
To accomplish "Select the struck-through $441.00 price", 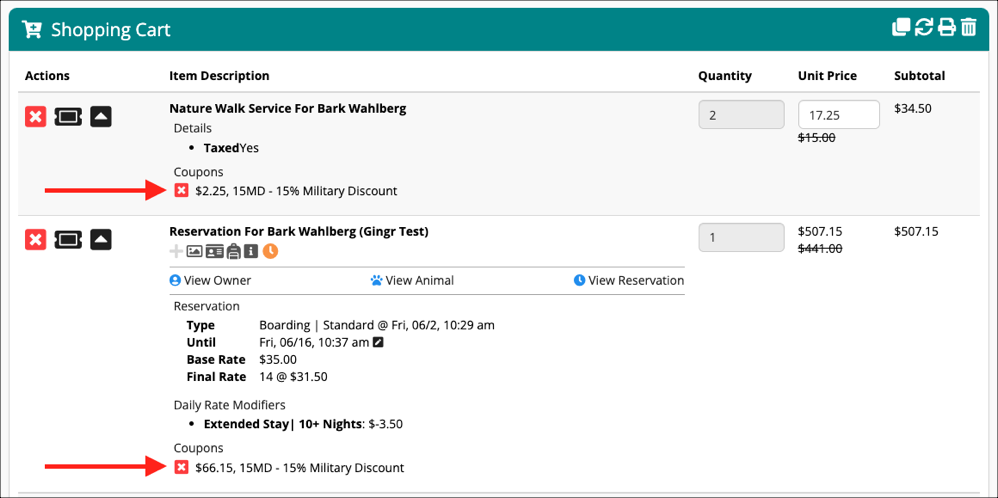I will [x=820, y=249].
